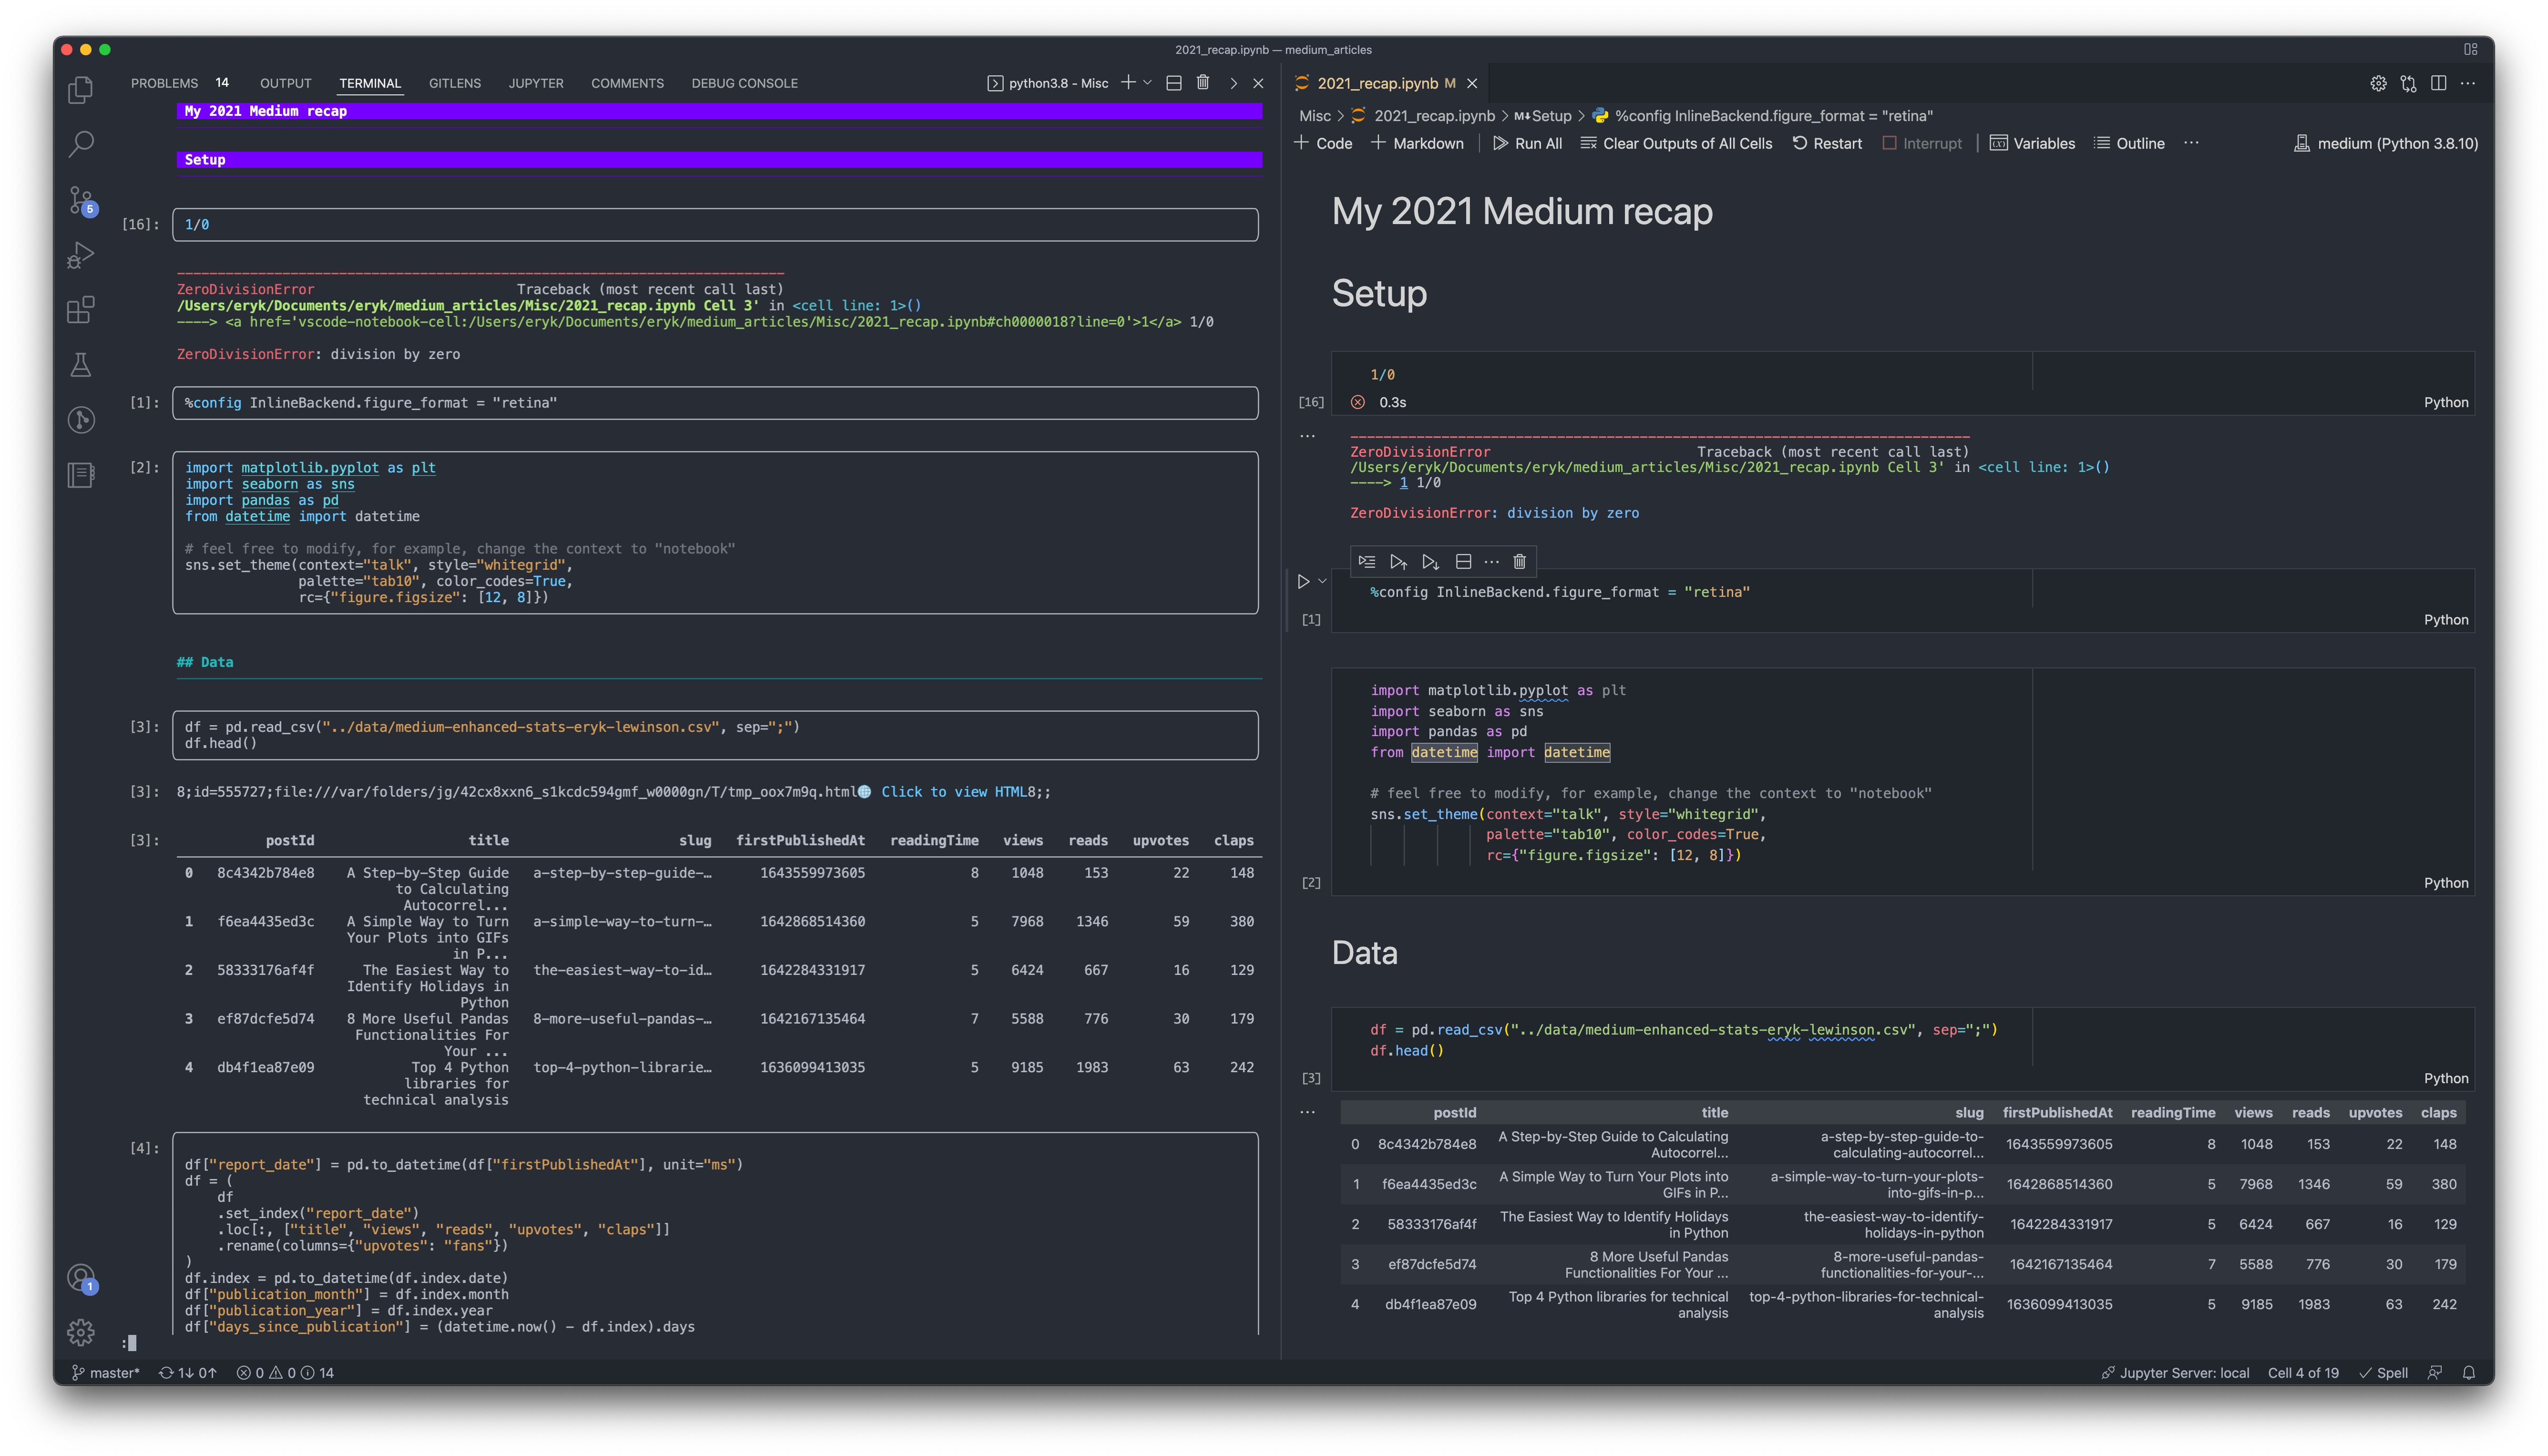This screenshot has width=2548, height=1456.
Task: Execute Cell and Below from the cell toolbar
Action: click(1431, 562)
